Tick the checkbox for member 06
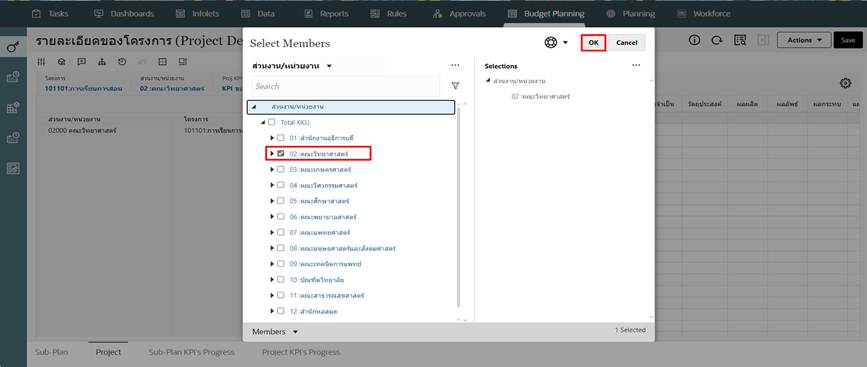The width and height of the screenshot is (867, 367). point(281,217)
